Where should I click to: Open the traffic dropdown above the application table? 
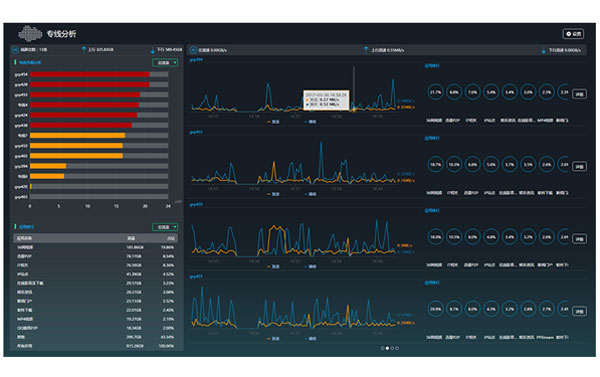[165, 227]
